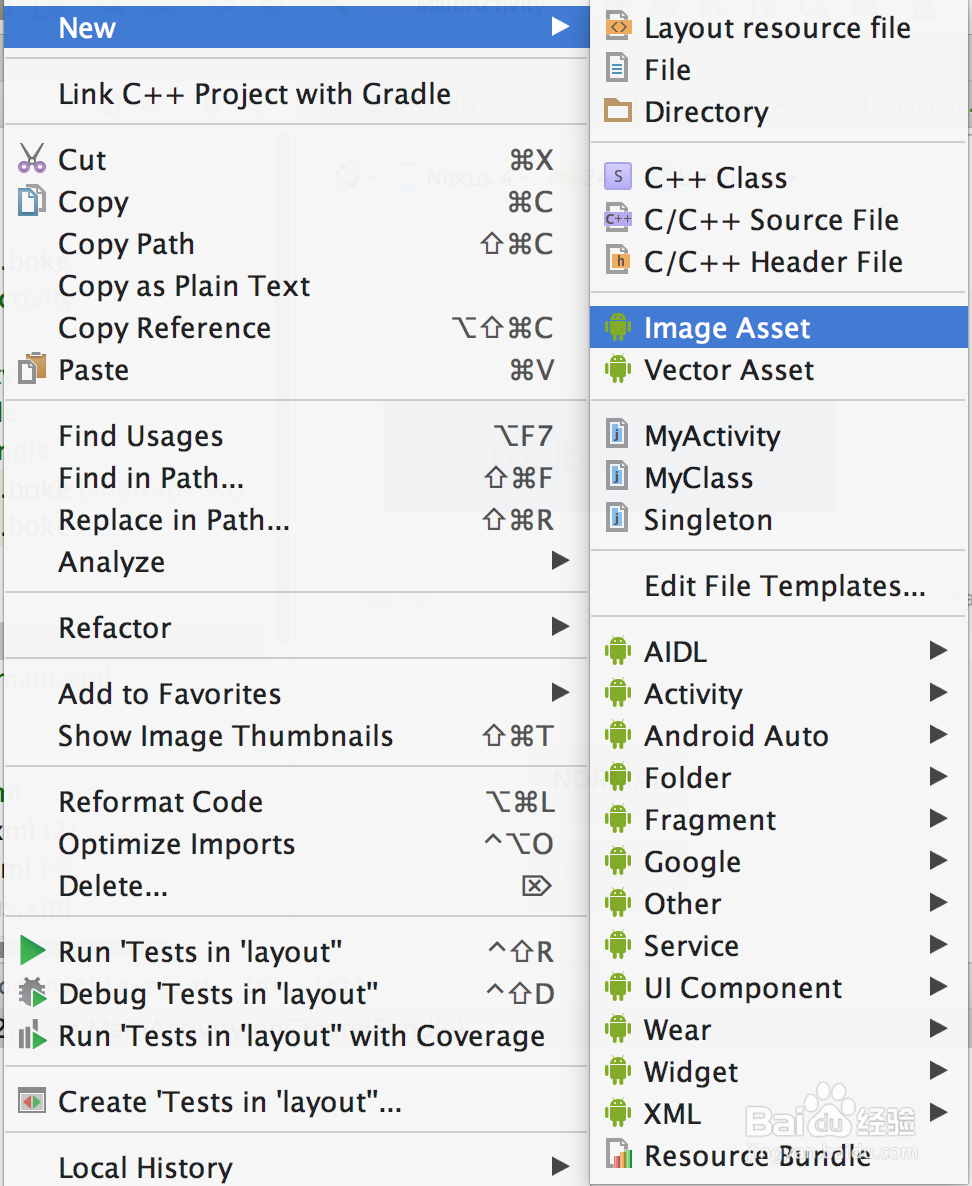Screen dimensions: 972x1186
Task: Expand the Activity submenu arrow
Action: (x=939, y=692)
